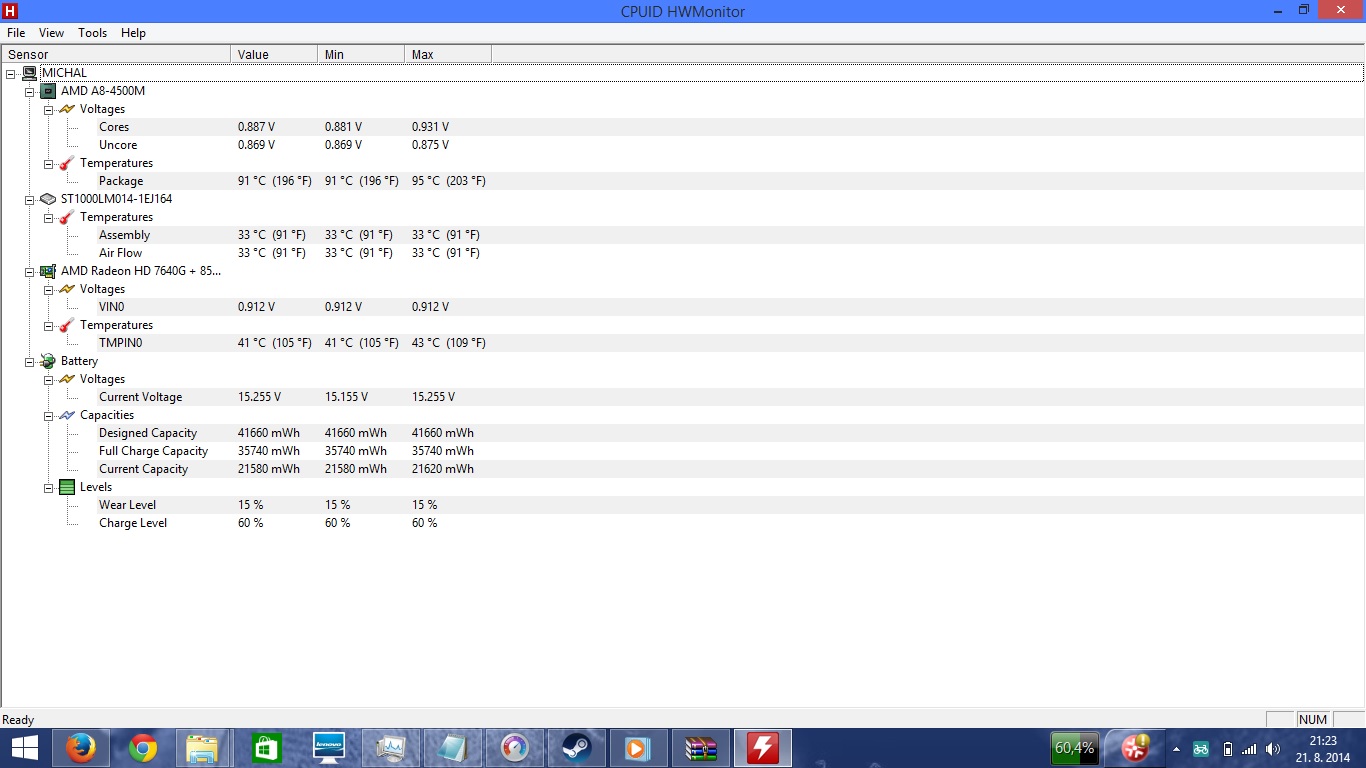
Task: Open Windows Store from the taskbar
Action: tap(266, 748)
